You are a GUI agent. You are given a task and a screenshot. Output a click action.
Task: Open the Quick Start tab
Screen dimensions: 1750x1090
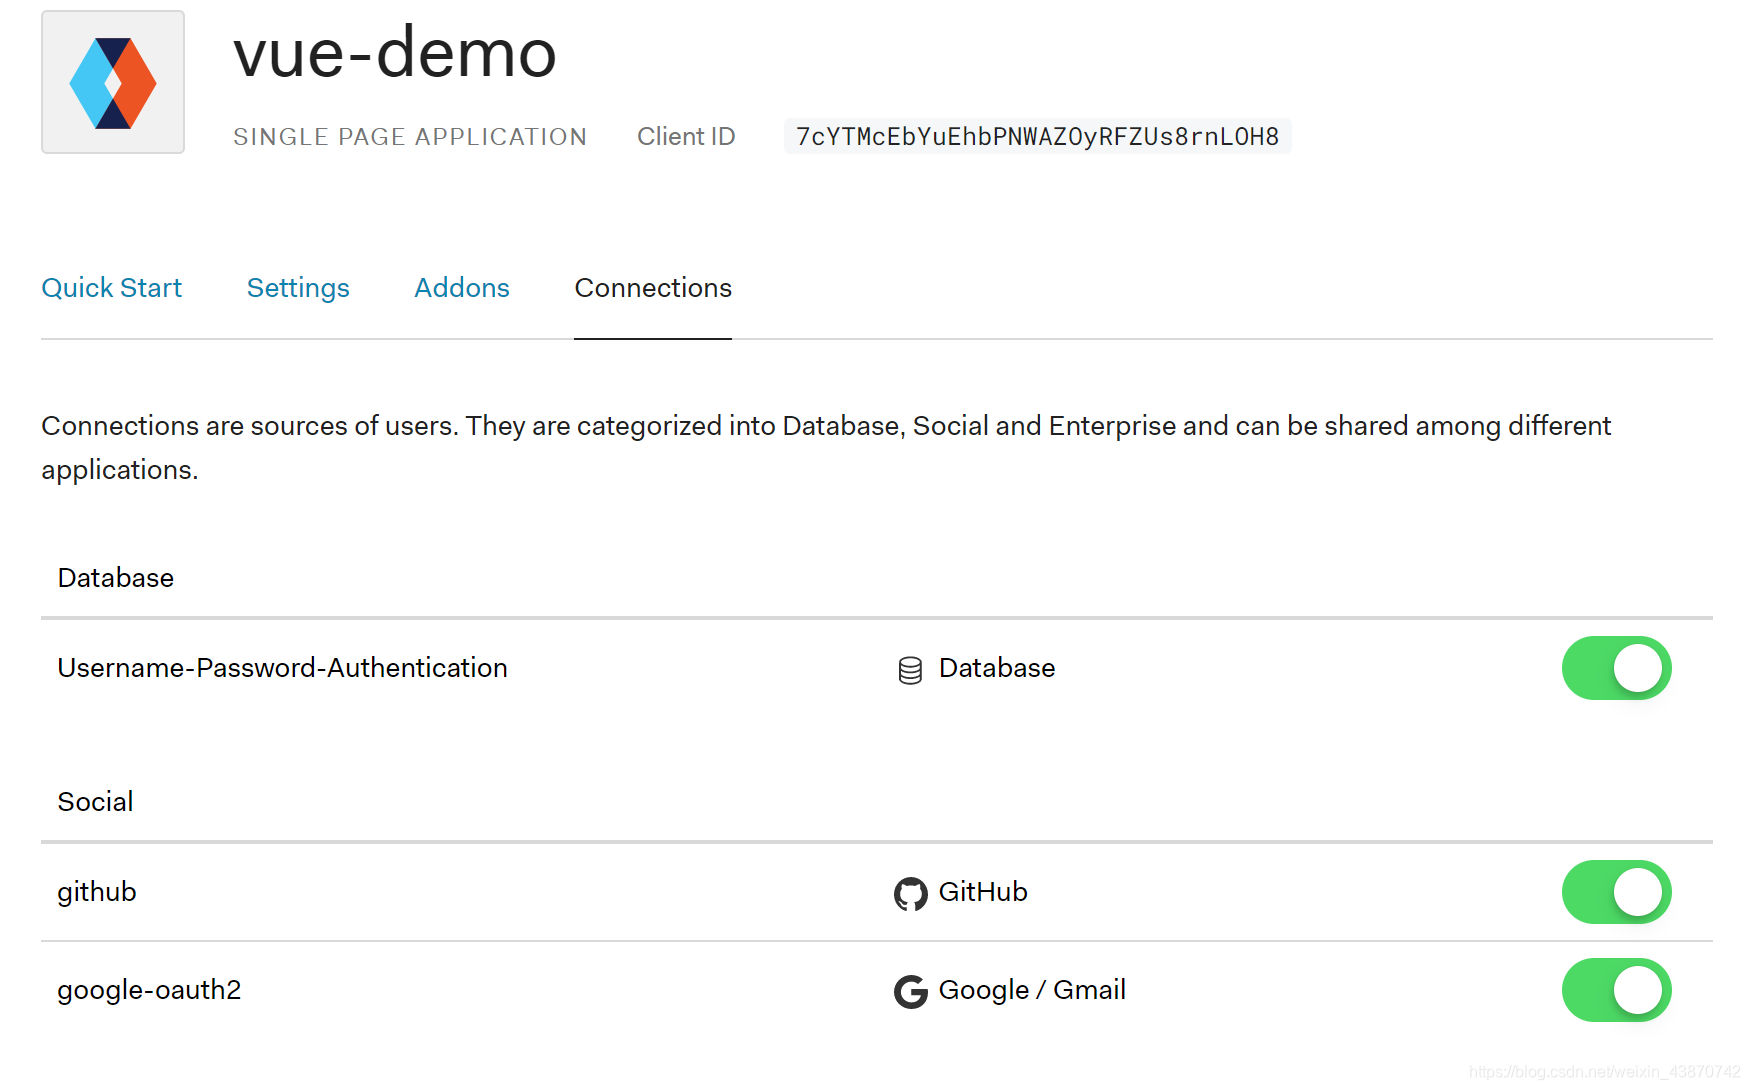coord(111,288)
